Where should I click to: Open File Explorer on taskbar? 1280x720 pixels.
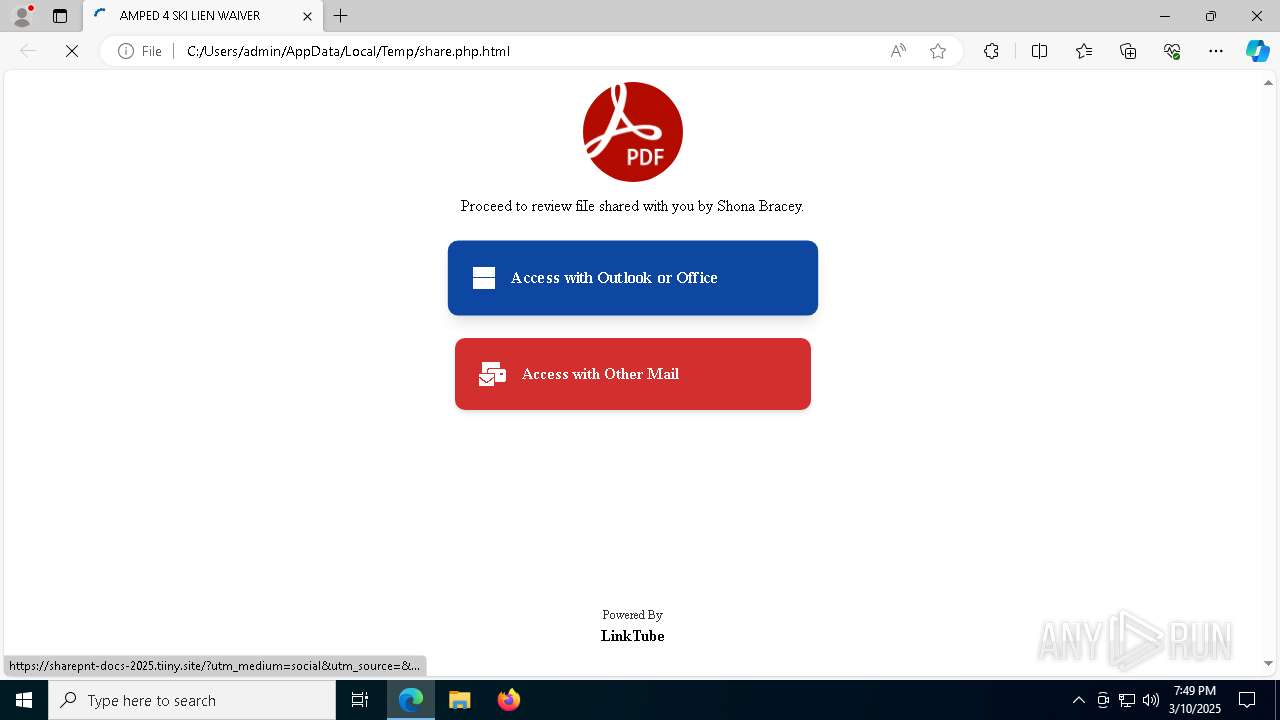(459, 700)
